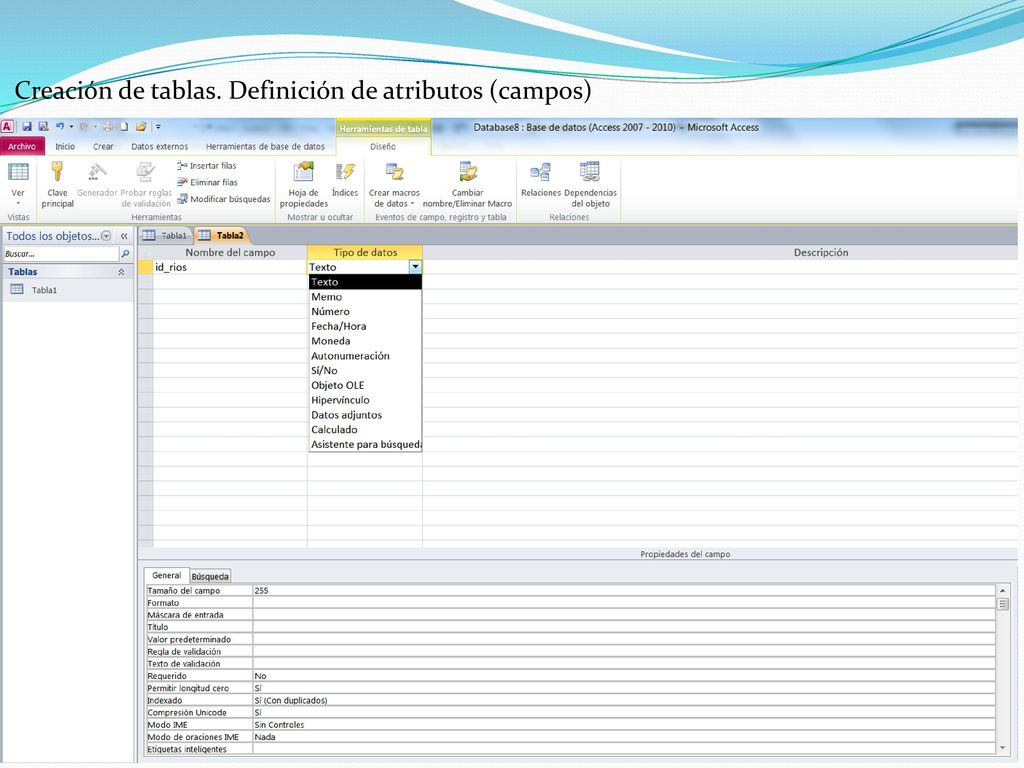Click the Requerido property value No
The width and height of the screenshot is (1024, 768).
pos(624,676)
